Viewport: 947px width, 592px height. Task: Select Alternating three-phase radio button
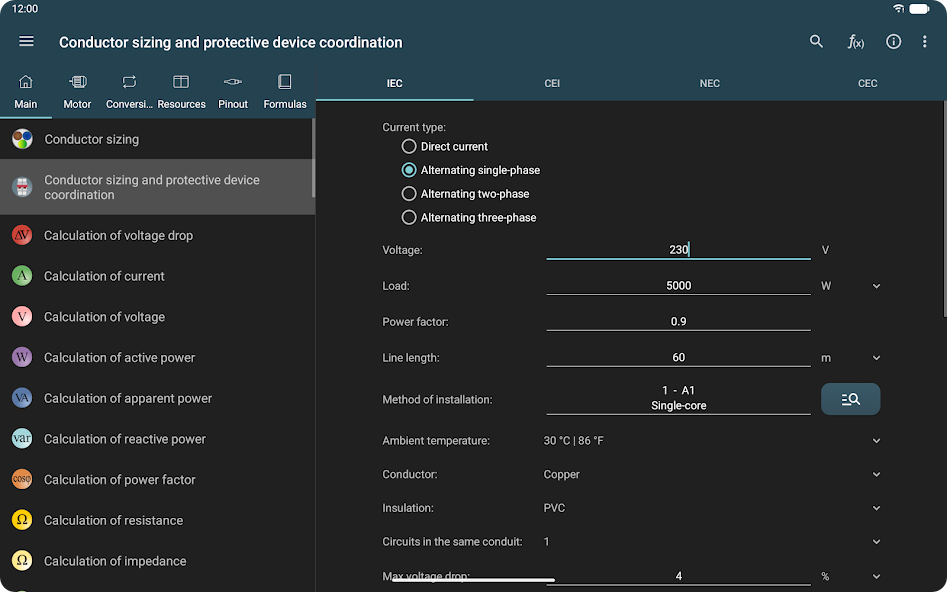tap(409, 217)
